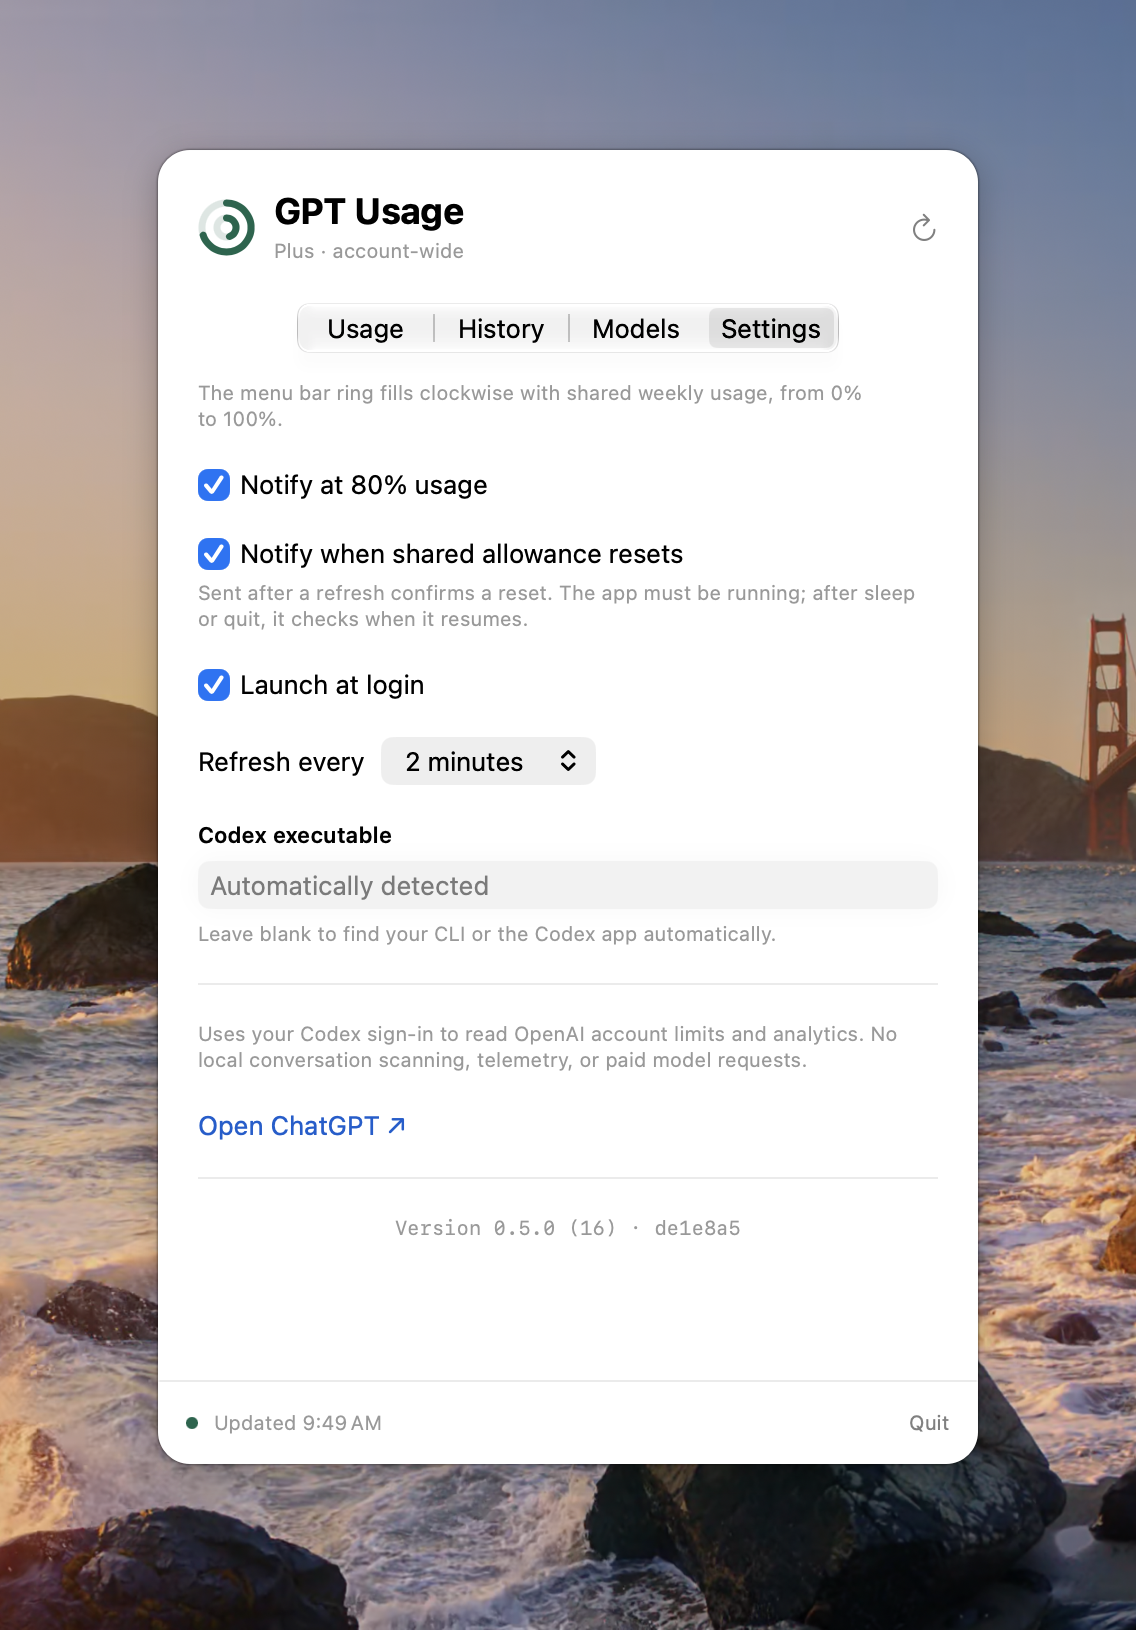Click the GPT Usage ring logo
Image resolution: width=1136 pixels, height=1630 pixels.
[227, 228]
